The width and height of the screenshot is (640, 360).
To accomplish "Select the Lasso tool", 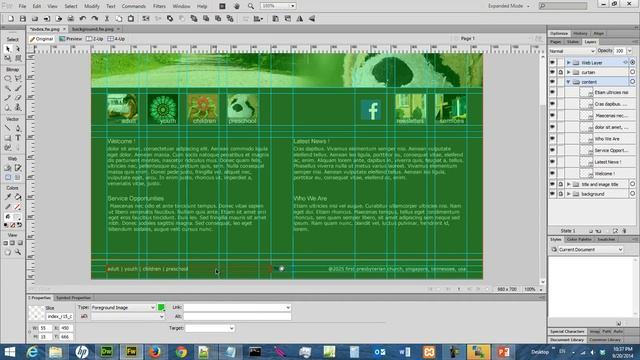I will pyautogui.click(x=18, y=78).
